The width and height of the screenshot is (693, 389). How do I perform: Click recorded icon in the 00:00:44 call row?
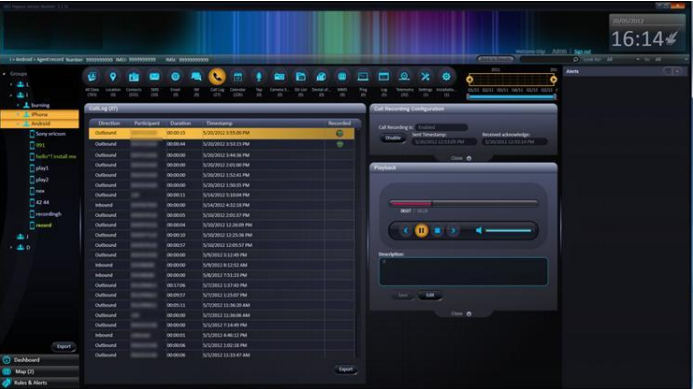339,144
